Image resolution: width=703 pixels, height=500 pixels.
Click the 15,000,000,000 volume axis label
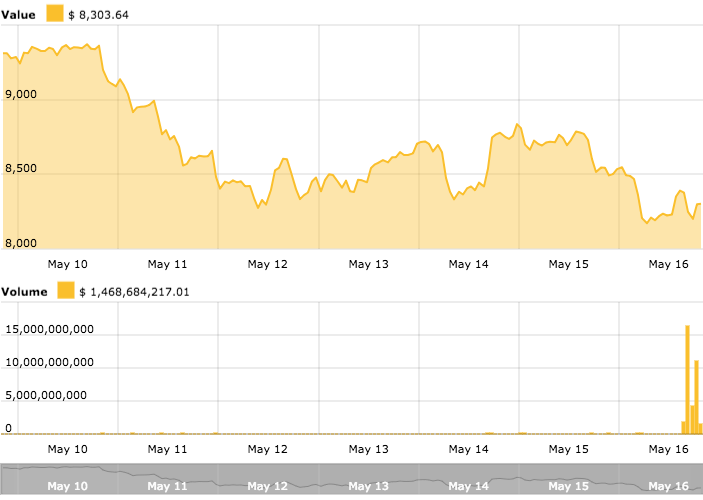pyautogui.click(x=49, y=329)
